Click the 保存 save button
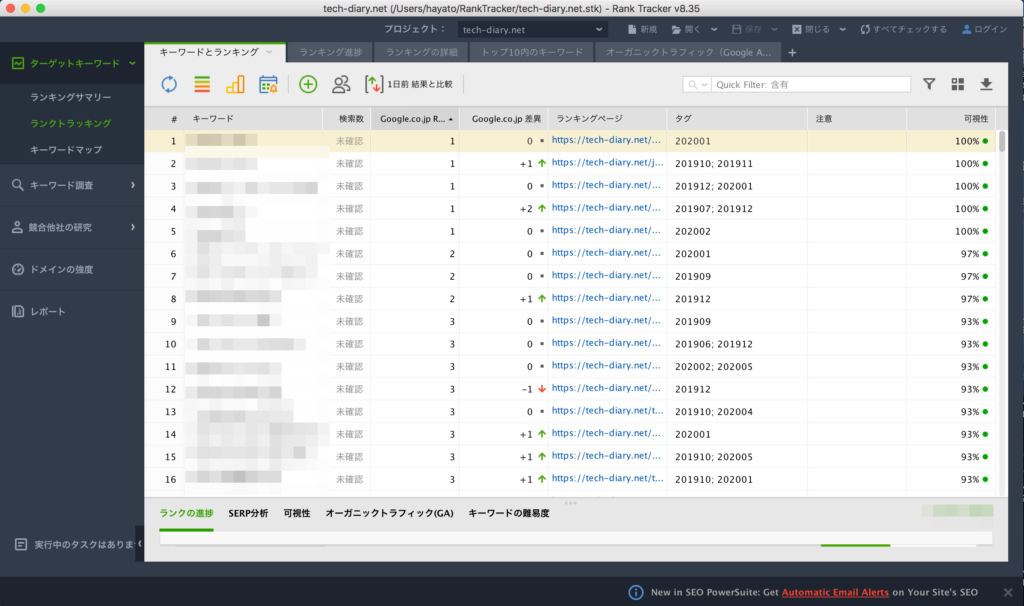1024x606 pixels. 746,29
